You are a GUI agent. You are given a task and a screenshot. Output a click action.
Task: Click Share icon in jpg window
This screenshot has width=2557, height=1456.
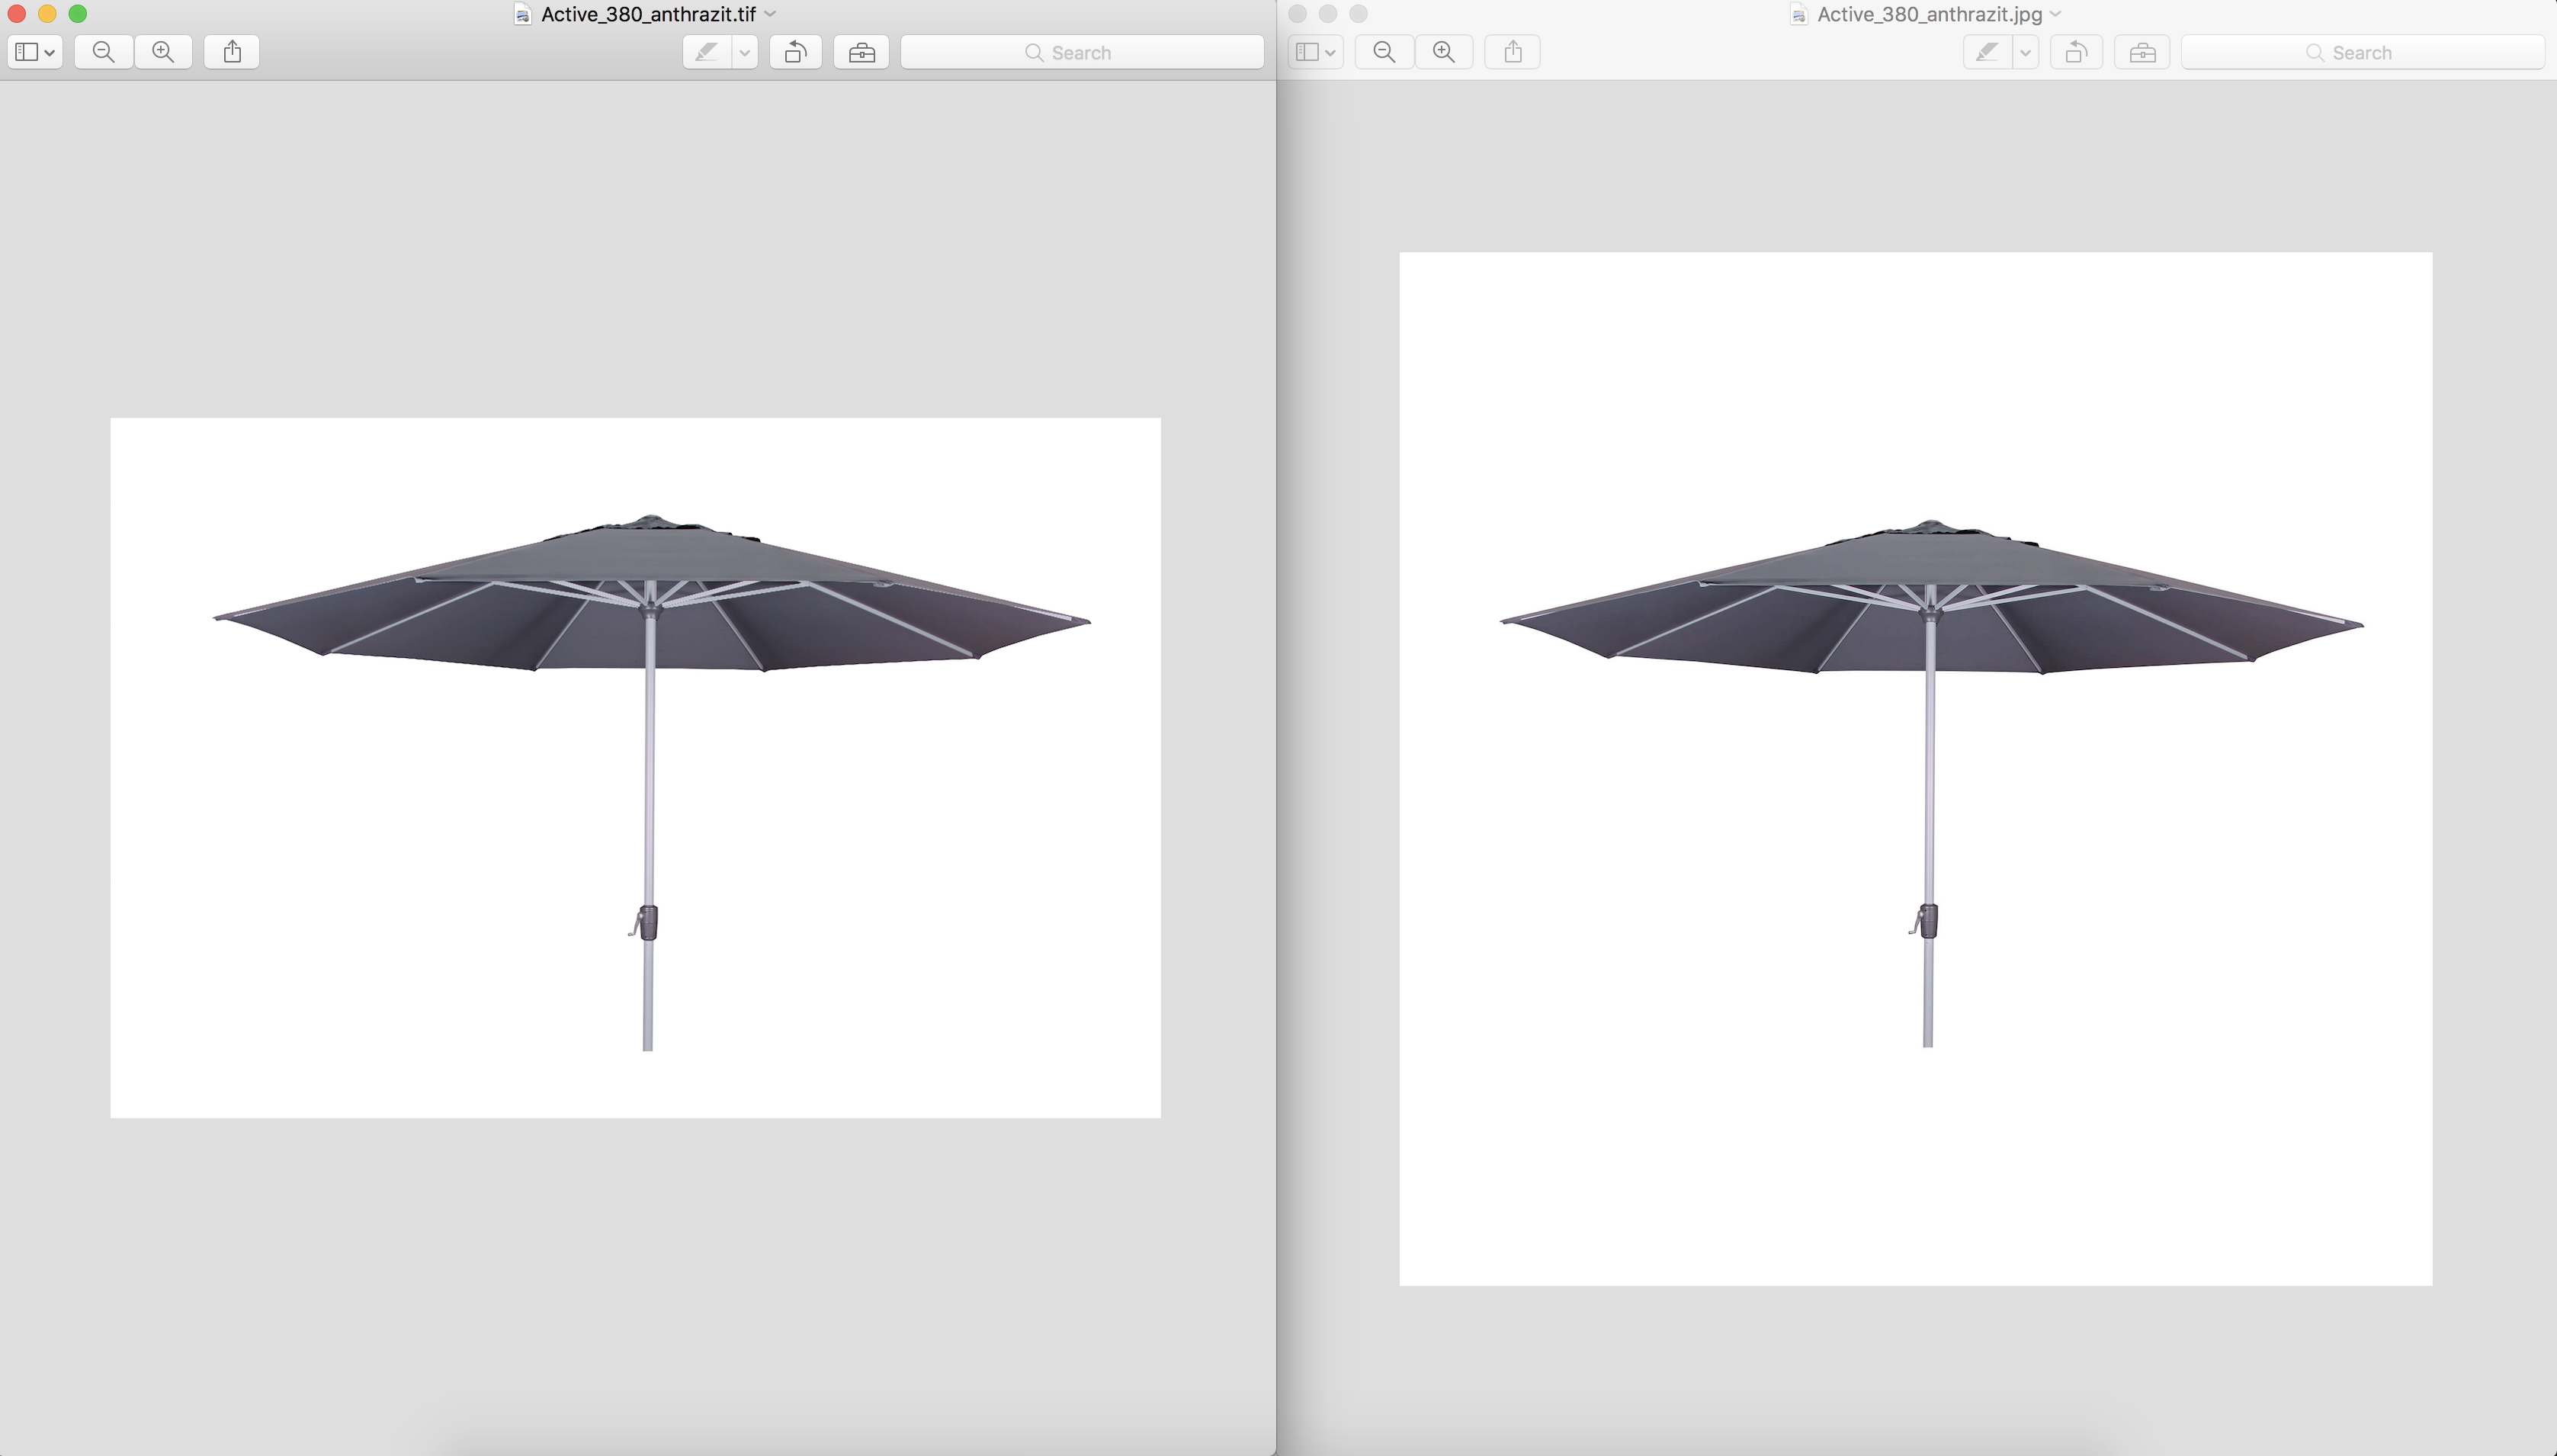pyautogui.click(x=1512, y=52)
